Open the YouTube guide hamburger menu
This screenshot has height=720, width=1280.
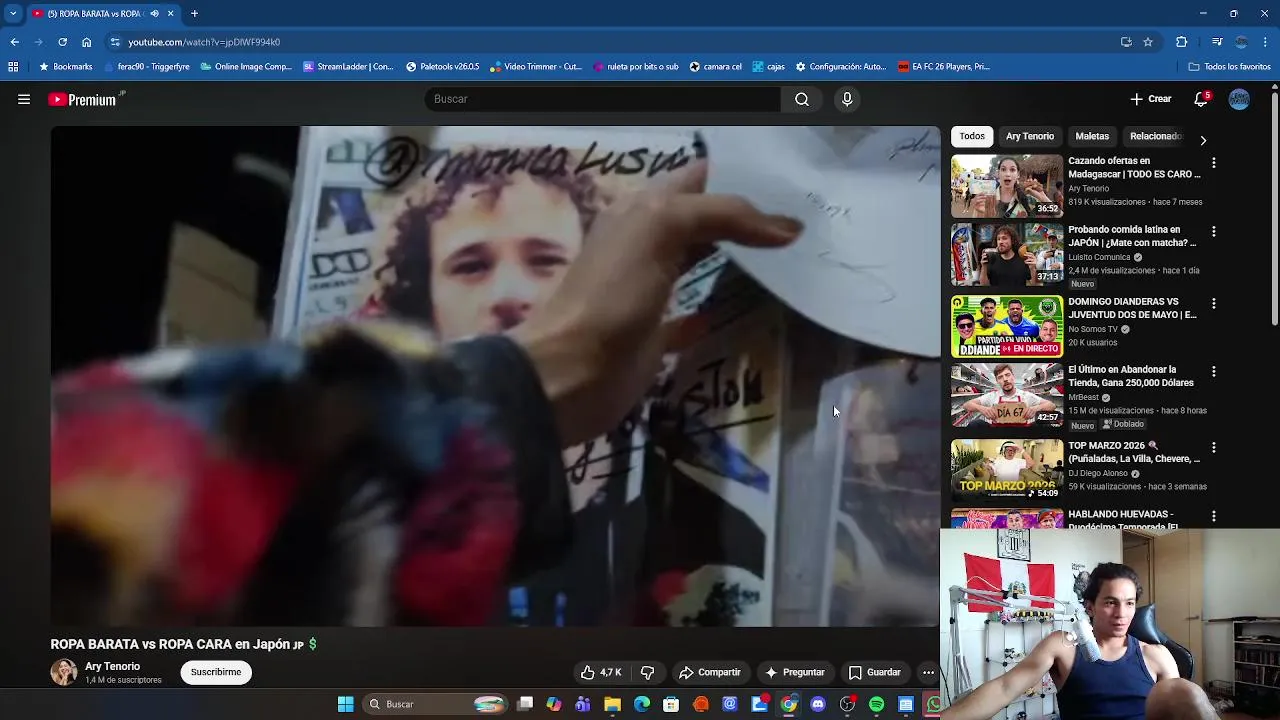coord(24,99)
